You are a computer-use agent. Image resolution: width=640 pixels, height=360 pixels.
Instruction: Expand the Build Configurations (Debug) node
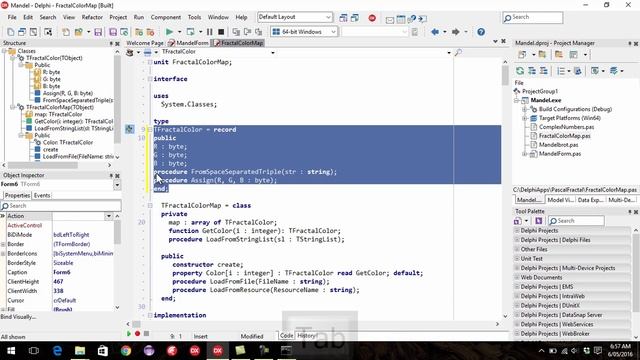(524, 109)
